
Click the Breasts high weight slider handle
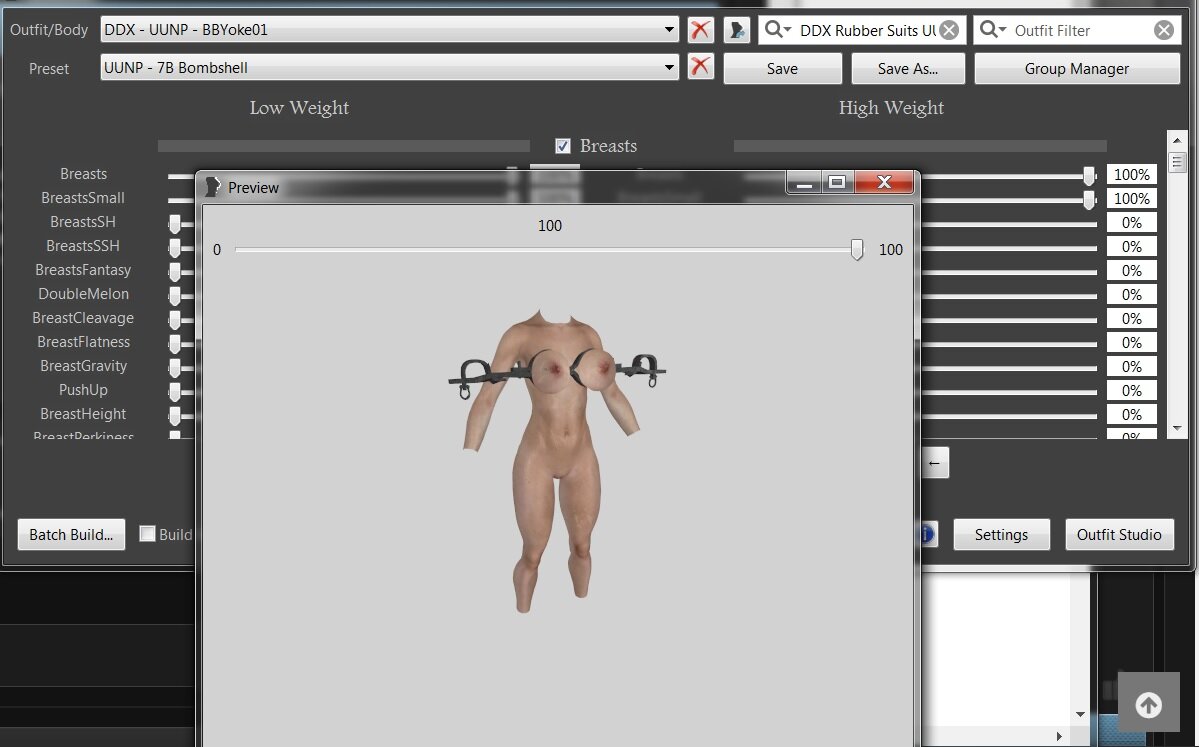(1089, 176)
